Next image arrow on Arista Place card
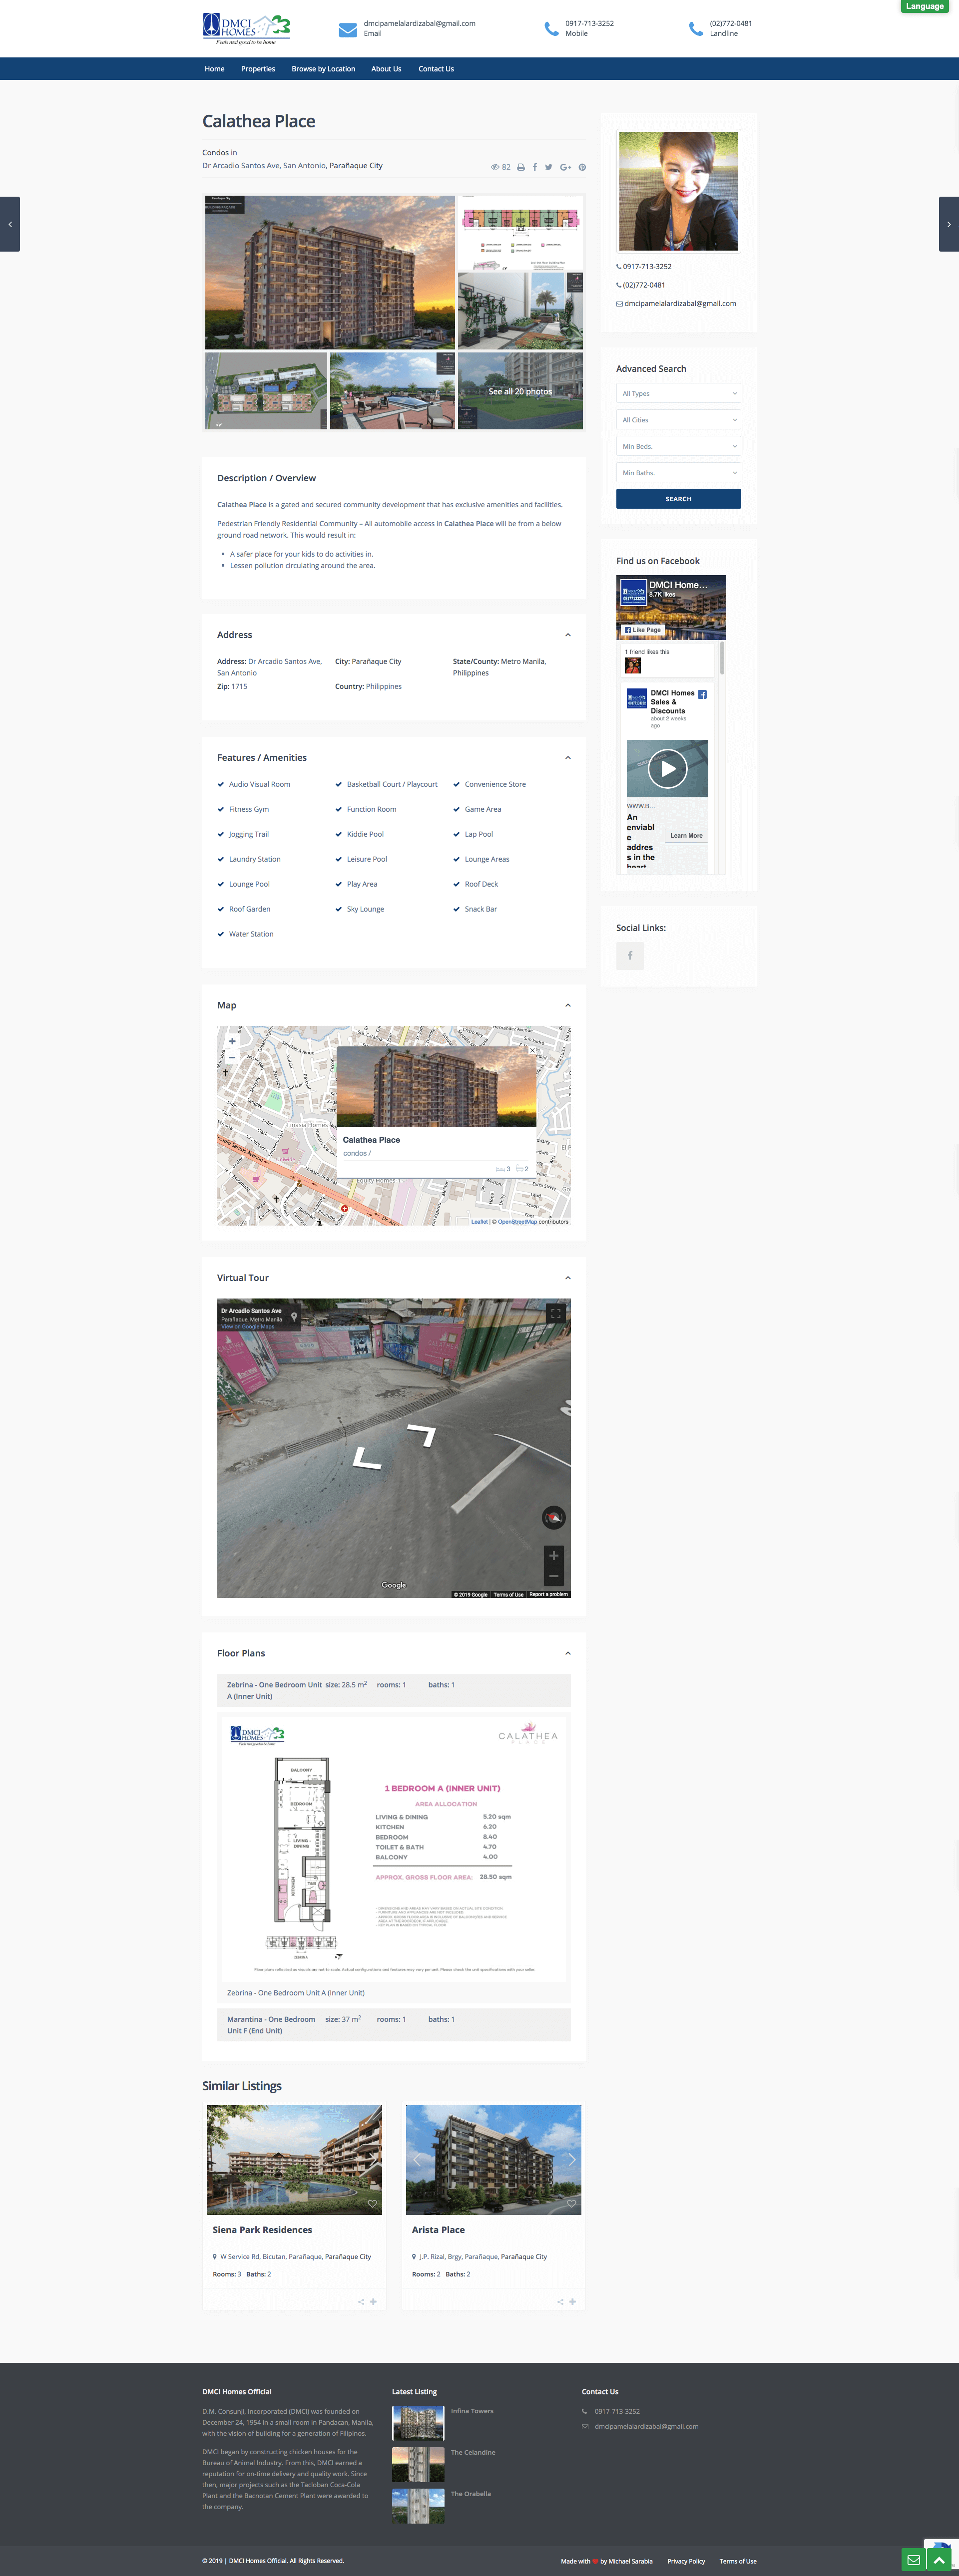 click(x=572, y=2159)
